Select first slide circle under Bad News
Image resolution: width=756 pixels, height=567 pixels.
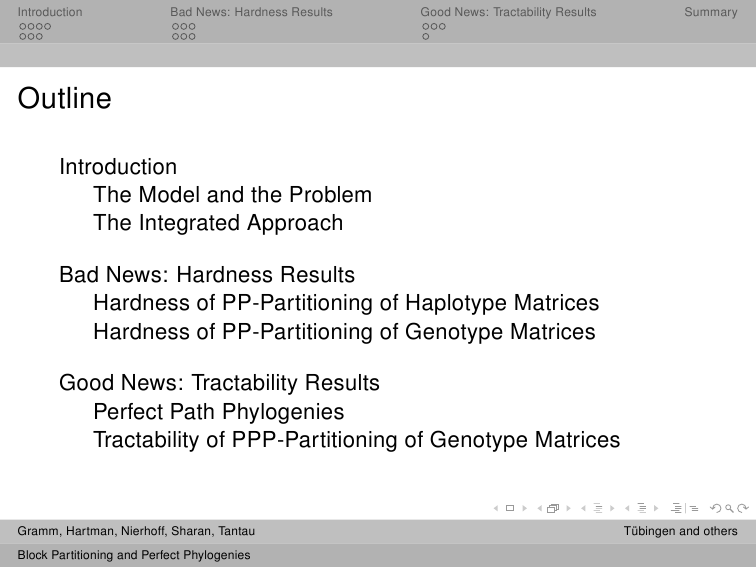click(x=176, y=27)
